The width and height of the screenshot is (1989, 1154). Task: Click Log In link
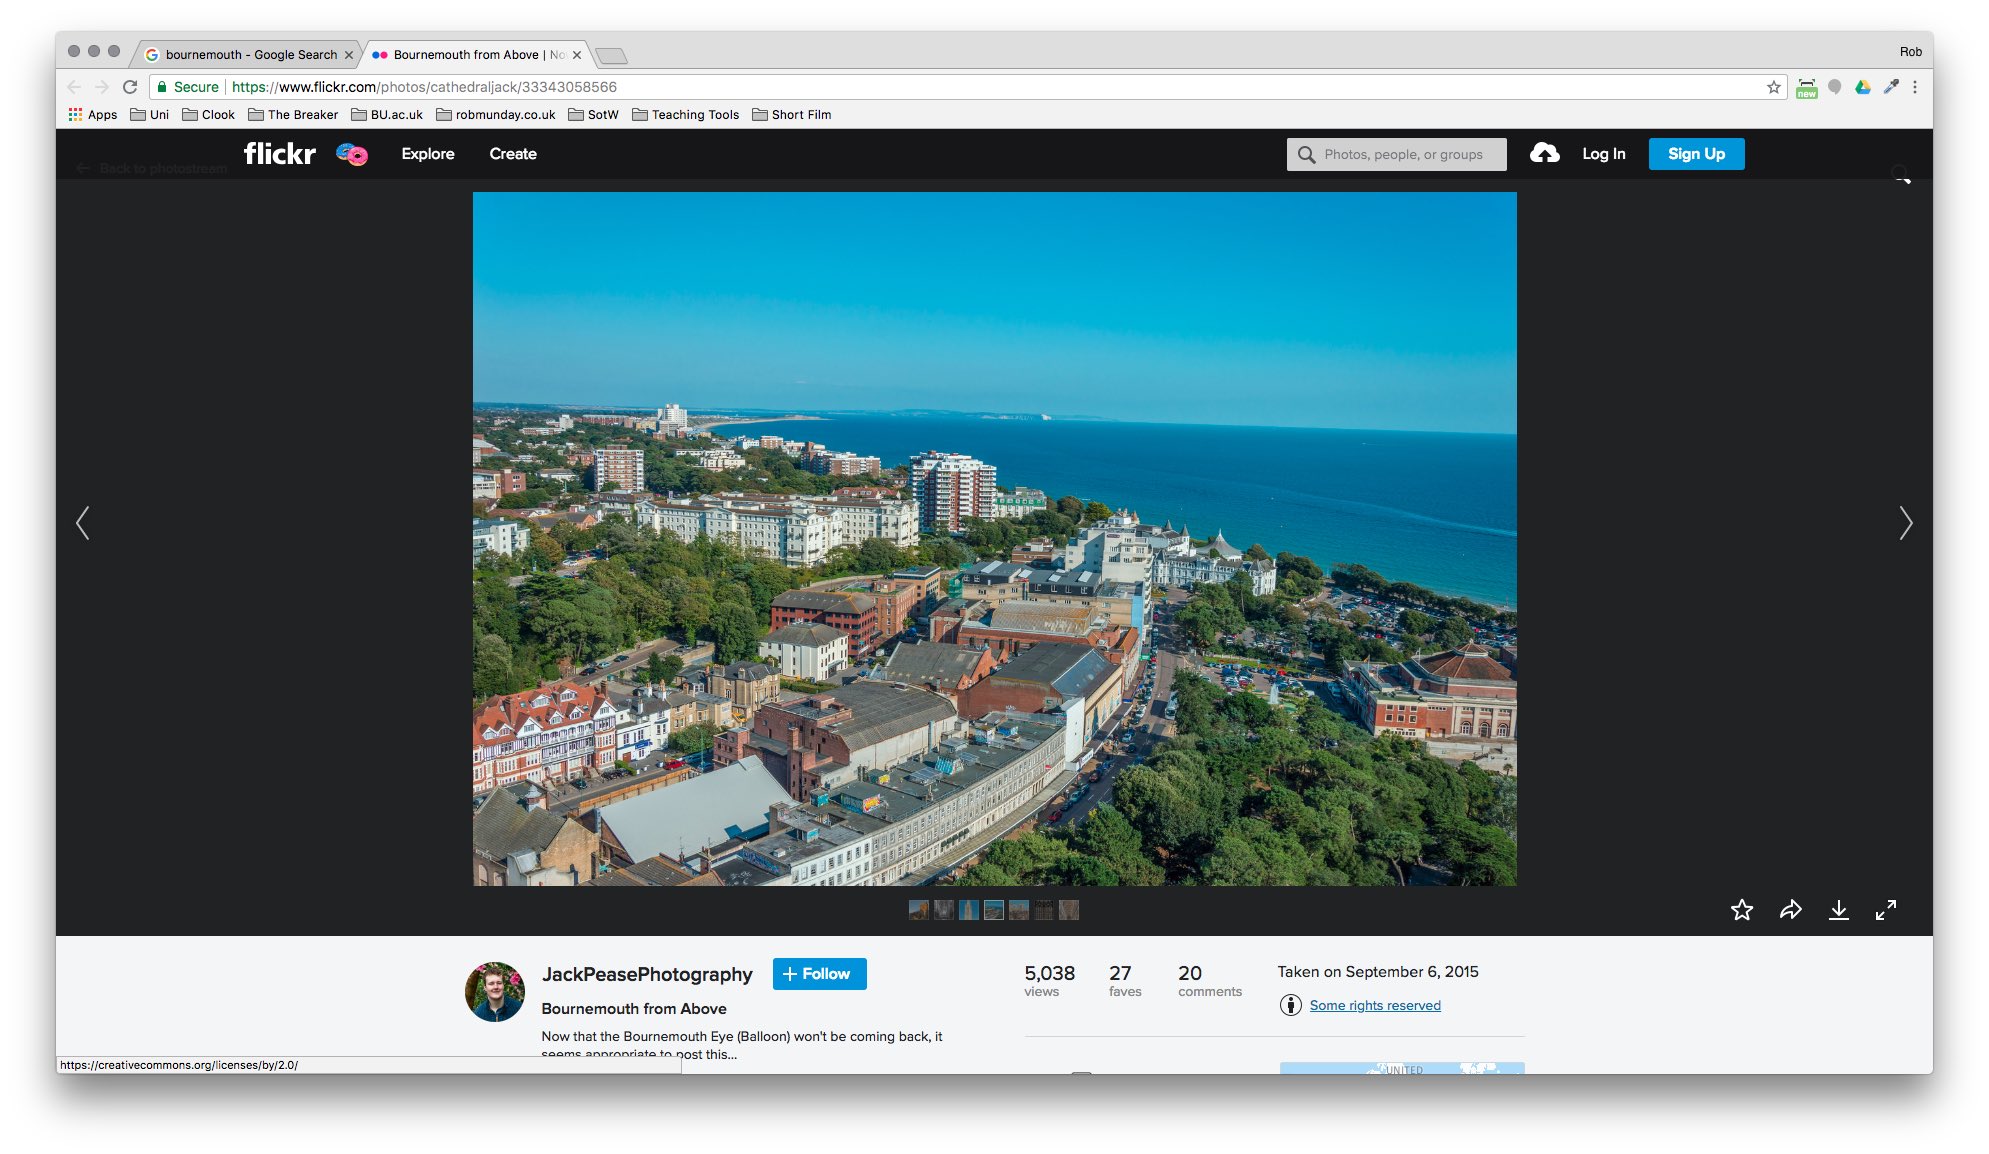[1603, 154]
